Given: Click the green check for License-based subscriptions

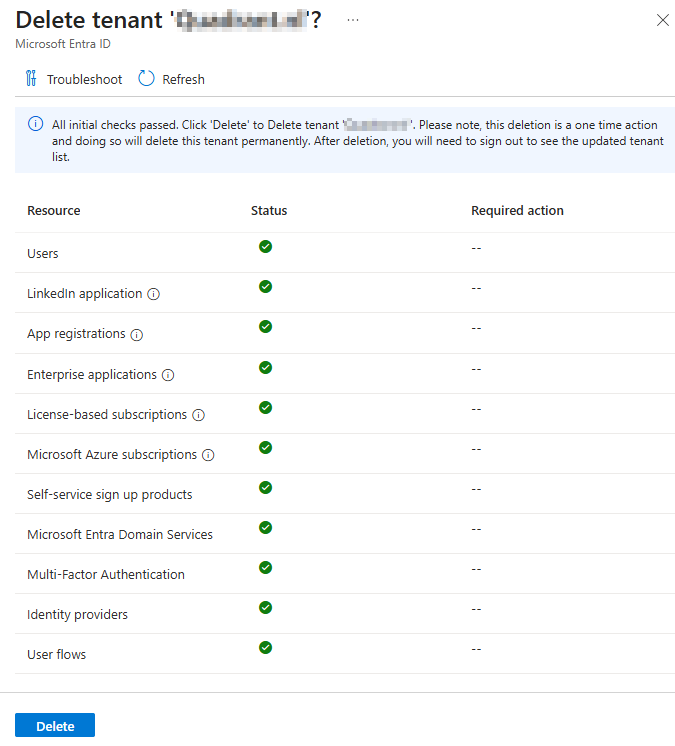Looking at the screenshot, I should (x=265, y=407).
